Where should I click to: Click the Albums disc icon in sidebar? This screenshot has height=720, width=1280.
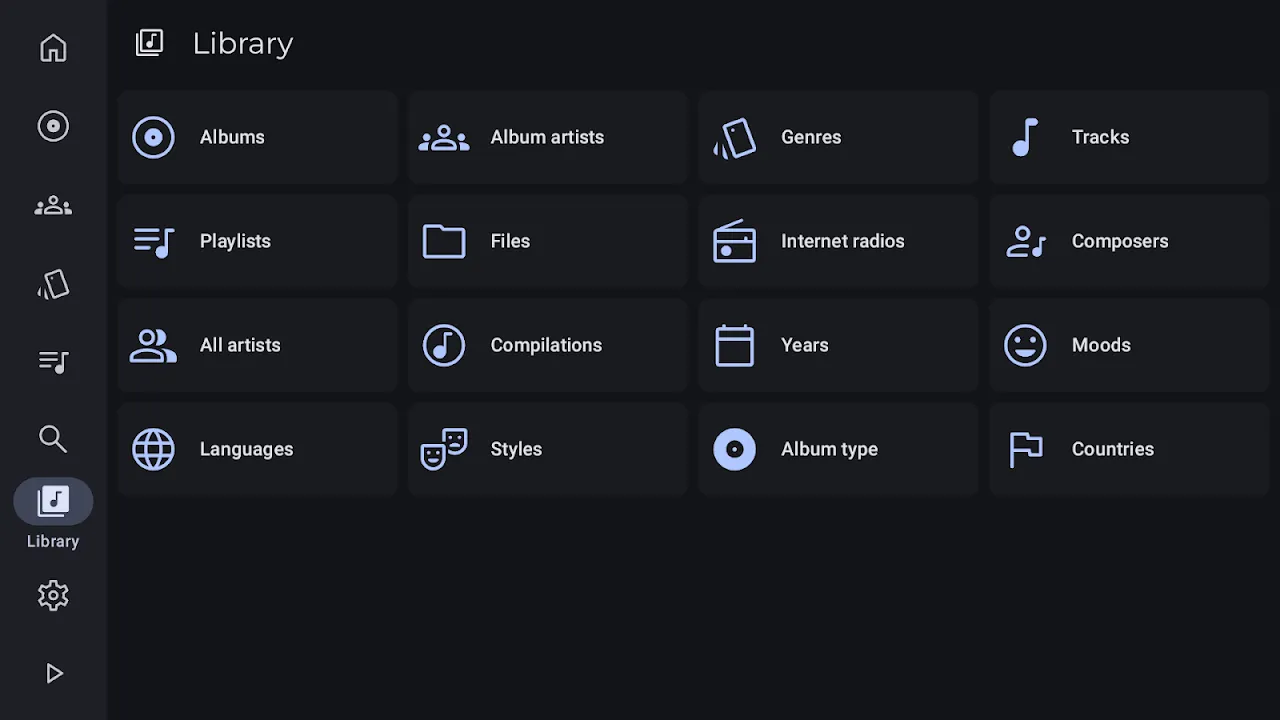coord(53,126)
